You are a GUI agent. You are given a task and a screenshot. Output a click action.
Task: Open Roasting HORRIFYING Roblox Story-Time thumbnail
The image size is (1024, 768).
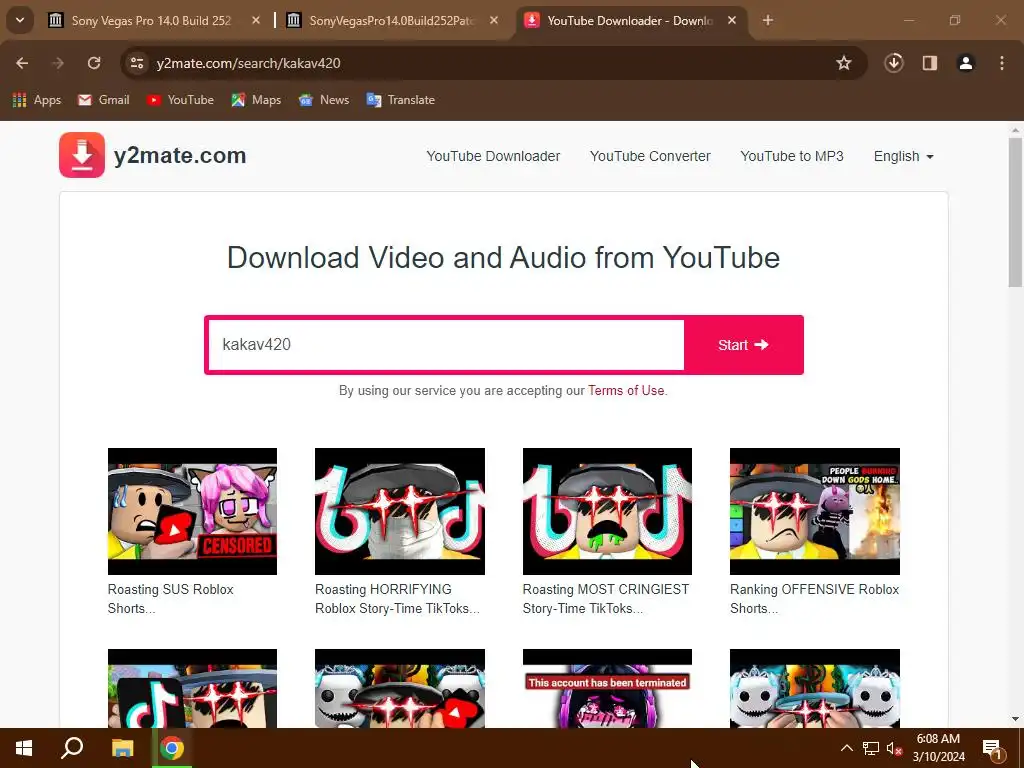[400, 511]
